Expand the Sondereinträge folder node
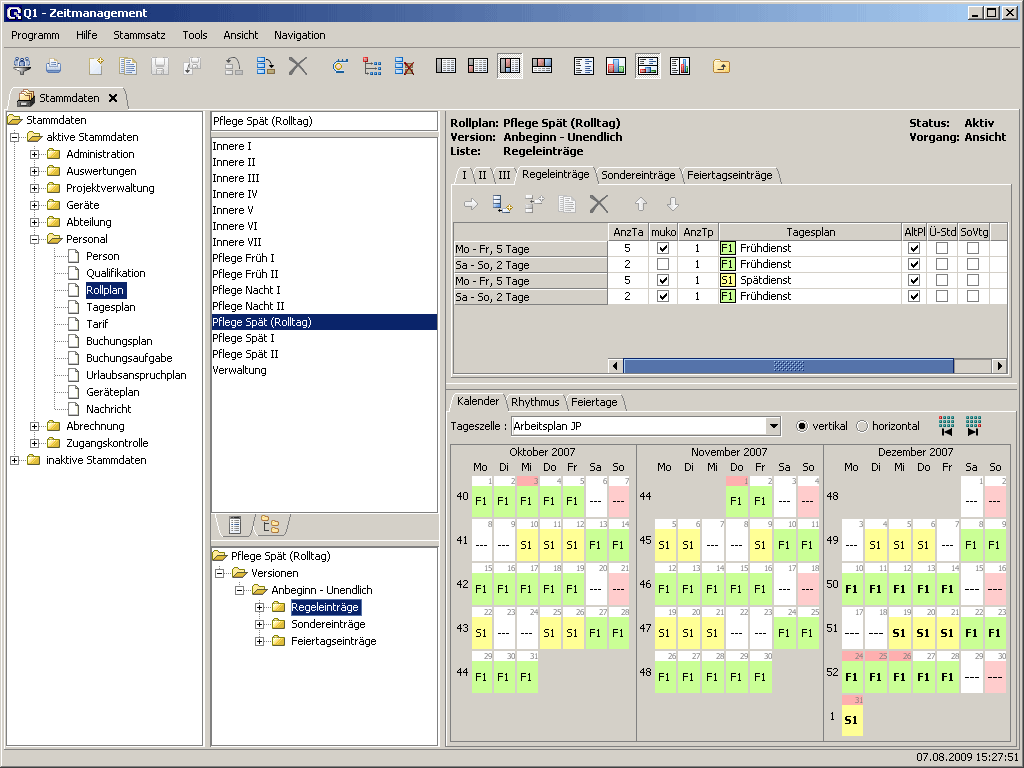Screen dimensions: 1024x768 pyautogui.click(x=260, y=624)
